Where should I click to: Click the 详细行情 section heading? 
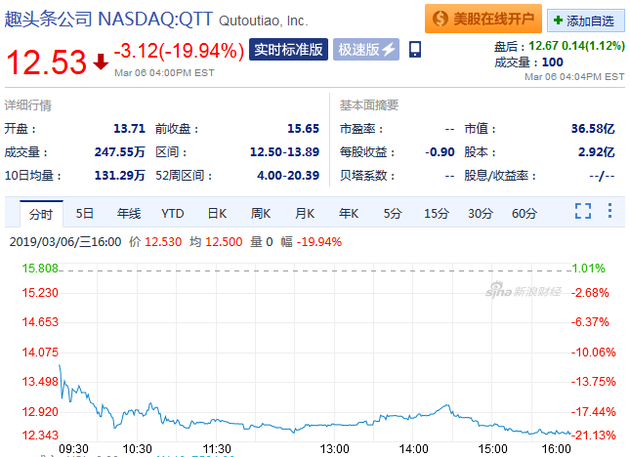point(28,105)
